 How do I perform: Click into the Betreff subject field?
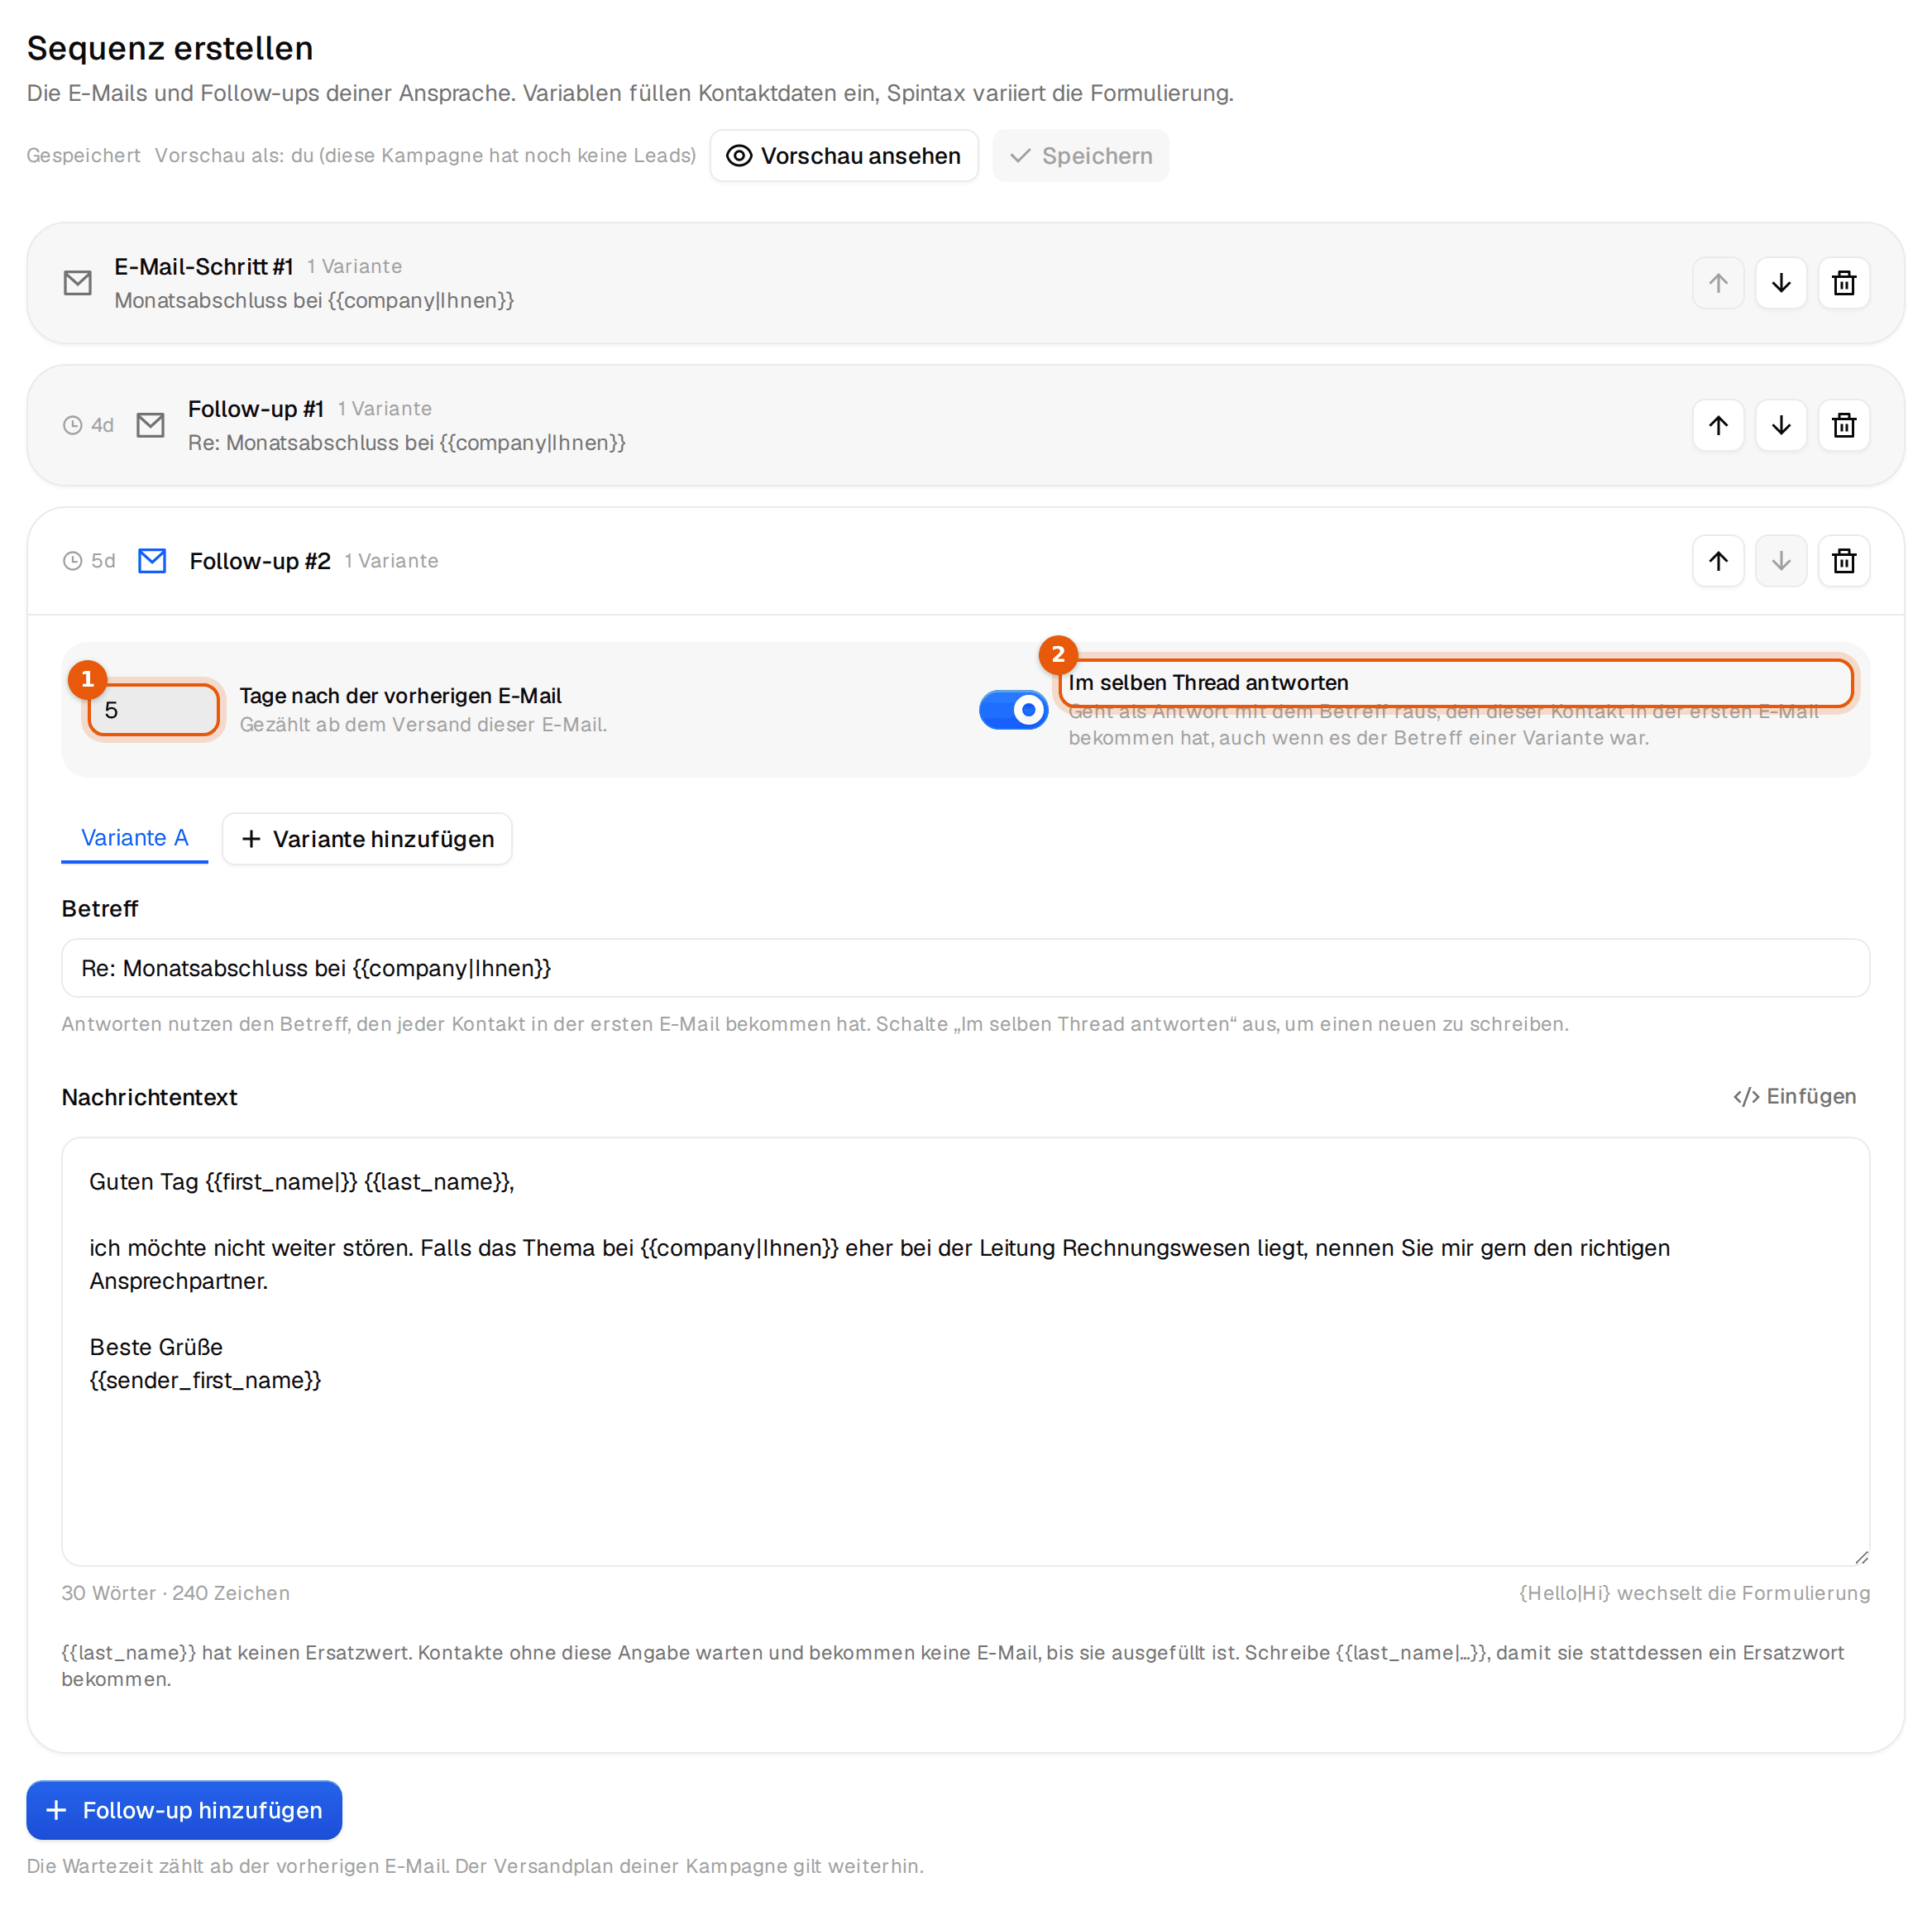tap(965, 968)
